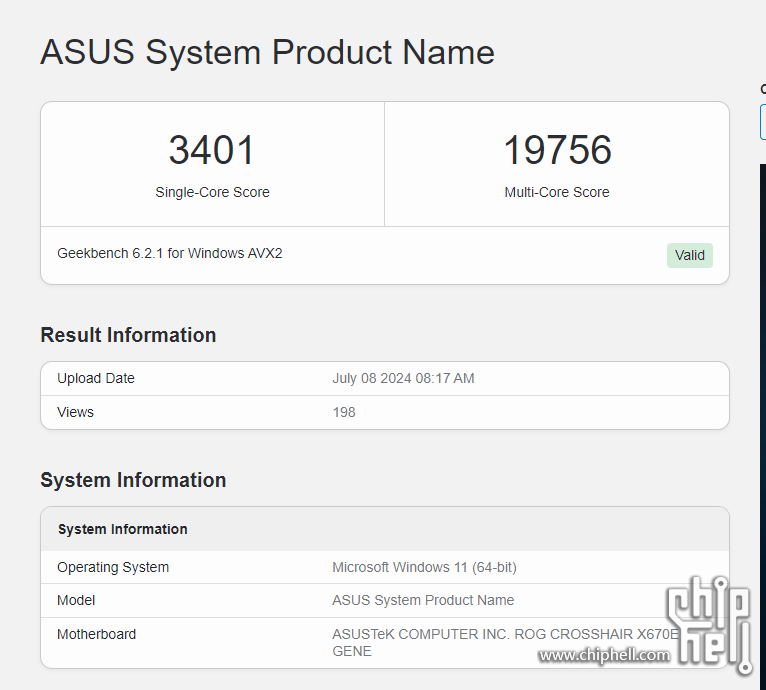Screen dimensions: 766x690
Task: Select the 19756 multi-core score number
Action: point(557,150)
